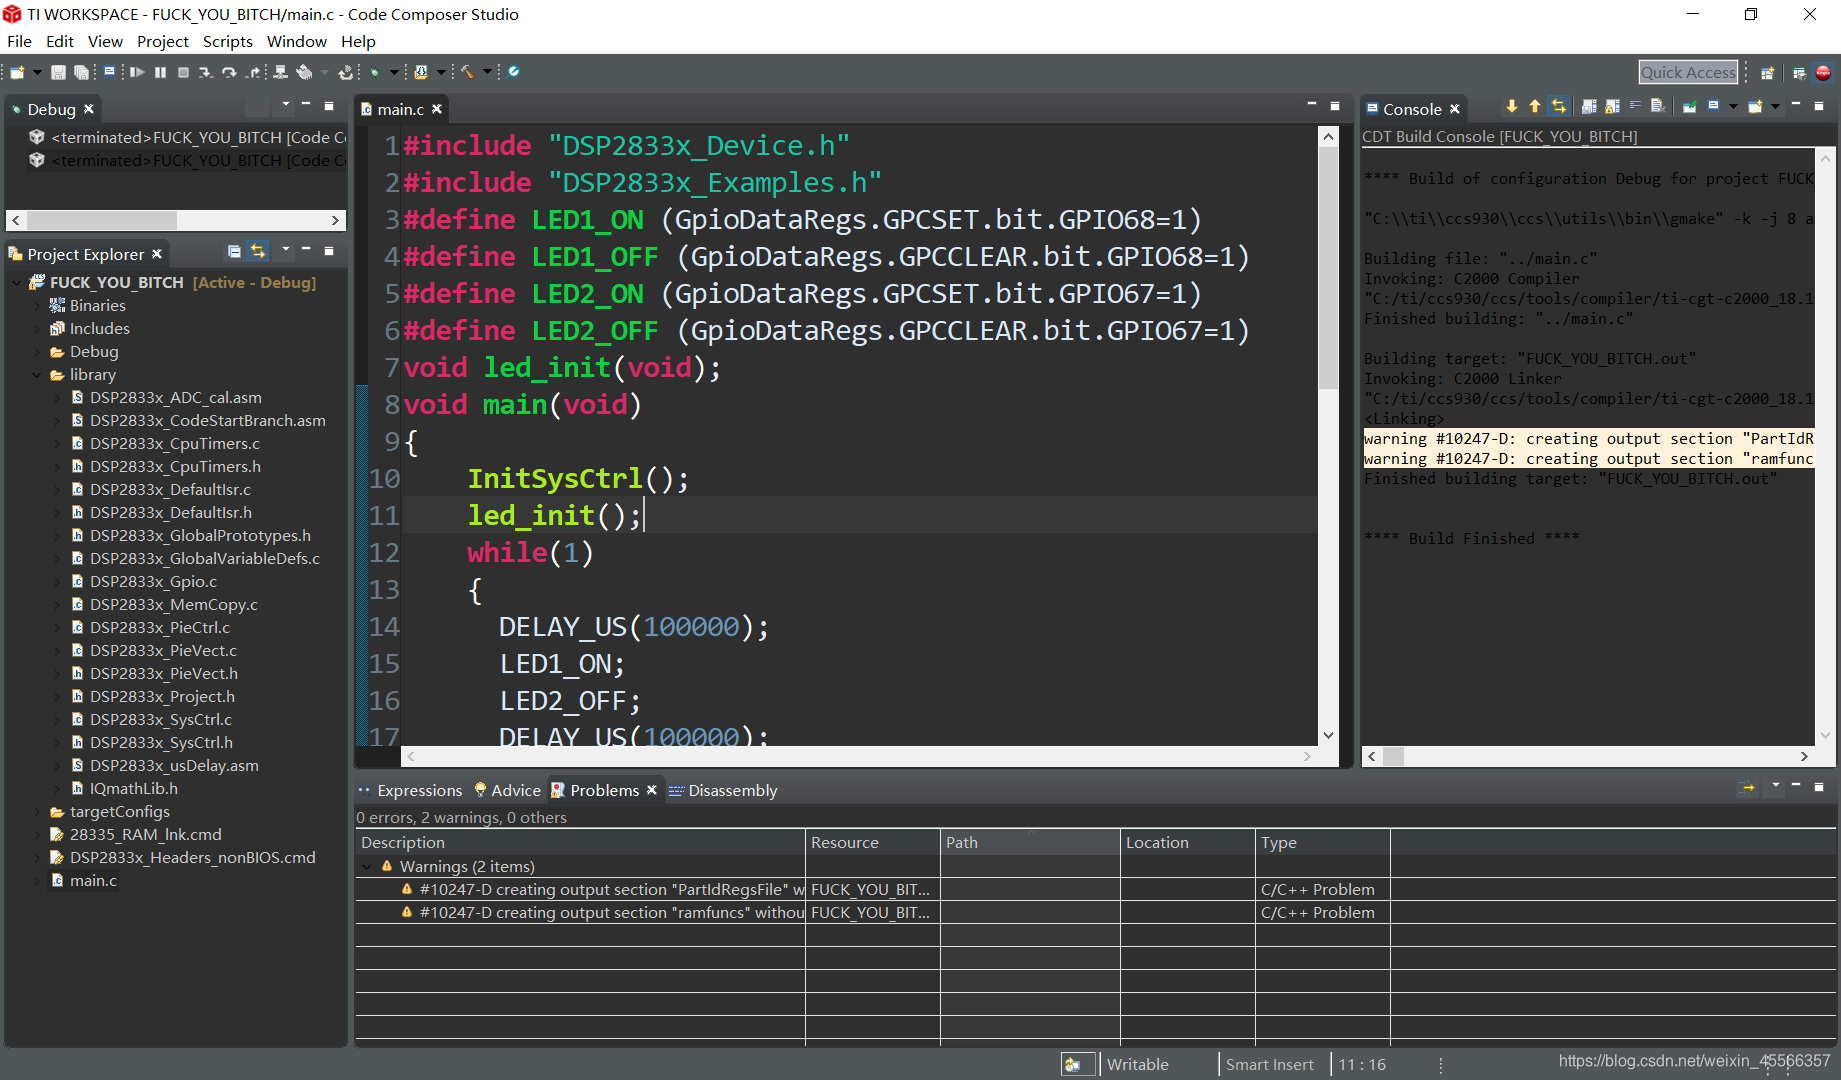Toggle Smart Insert mode in status bar
The image size is (1841, 1080).
(1269, 1064)
